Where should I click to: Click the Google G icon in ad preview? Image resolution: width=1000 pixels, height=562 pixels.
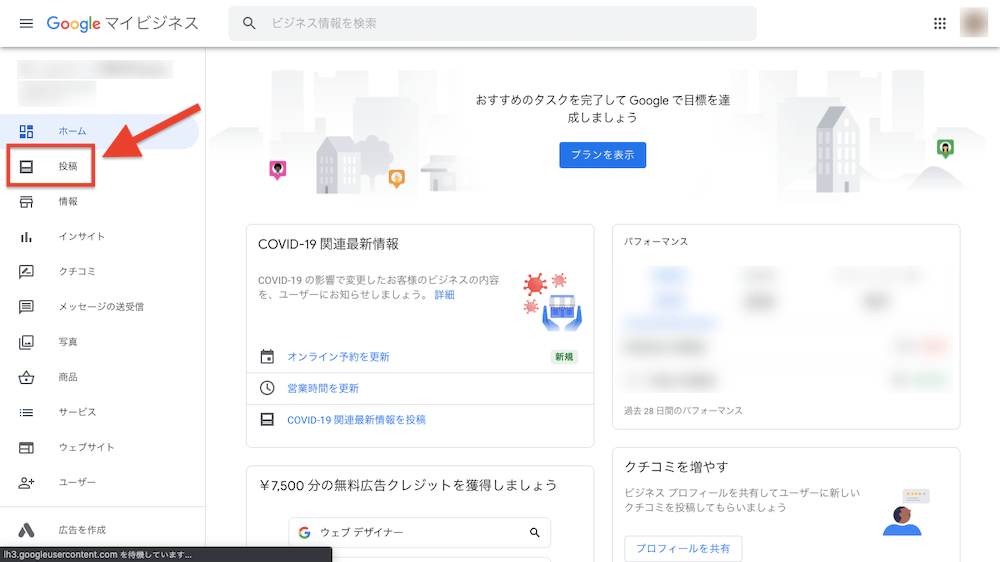click(x=305, y=532)
